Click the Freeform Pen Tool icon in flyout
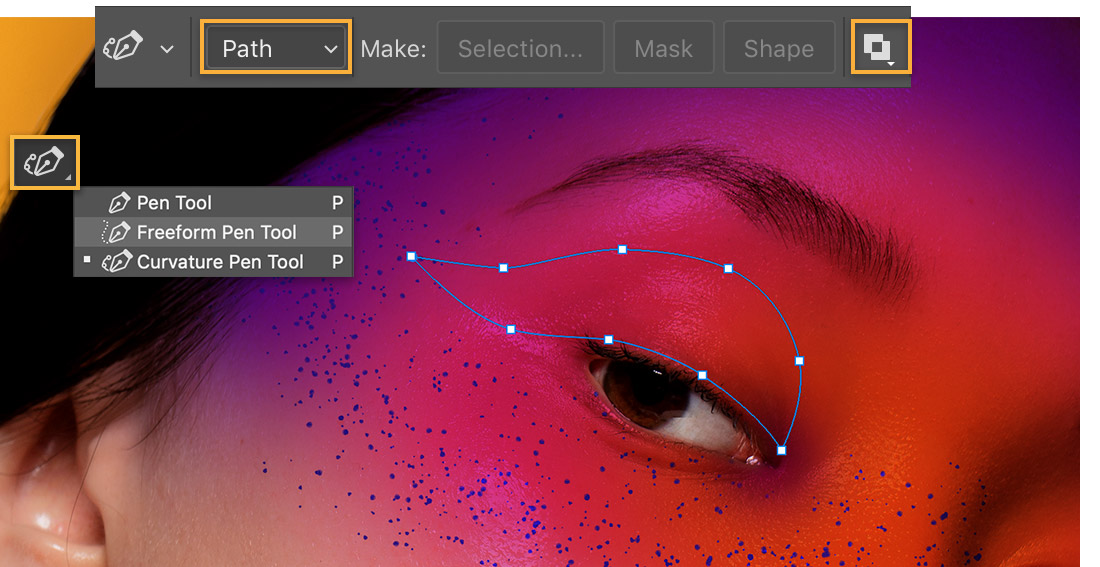This screenshot has width=1100, height=567. 116,232
